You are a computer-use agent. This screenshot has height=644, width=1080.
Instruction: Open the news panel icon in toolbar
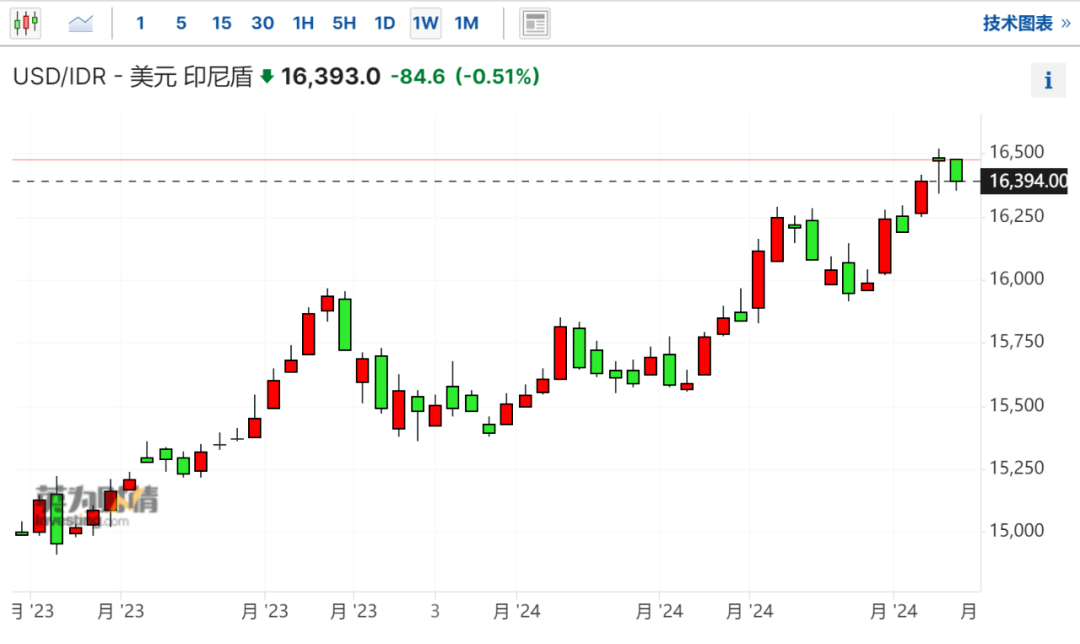click(x=535, y=22)
